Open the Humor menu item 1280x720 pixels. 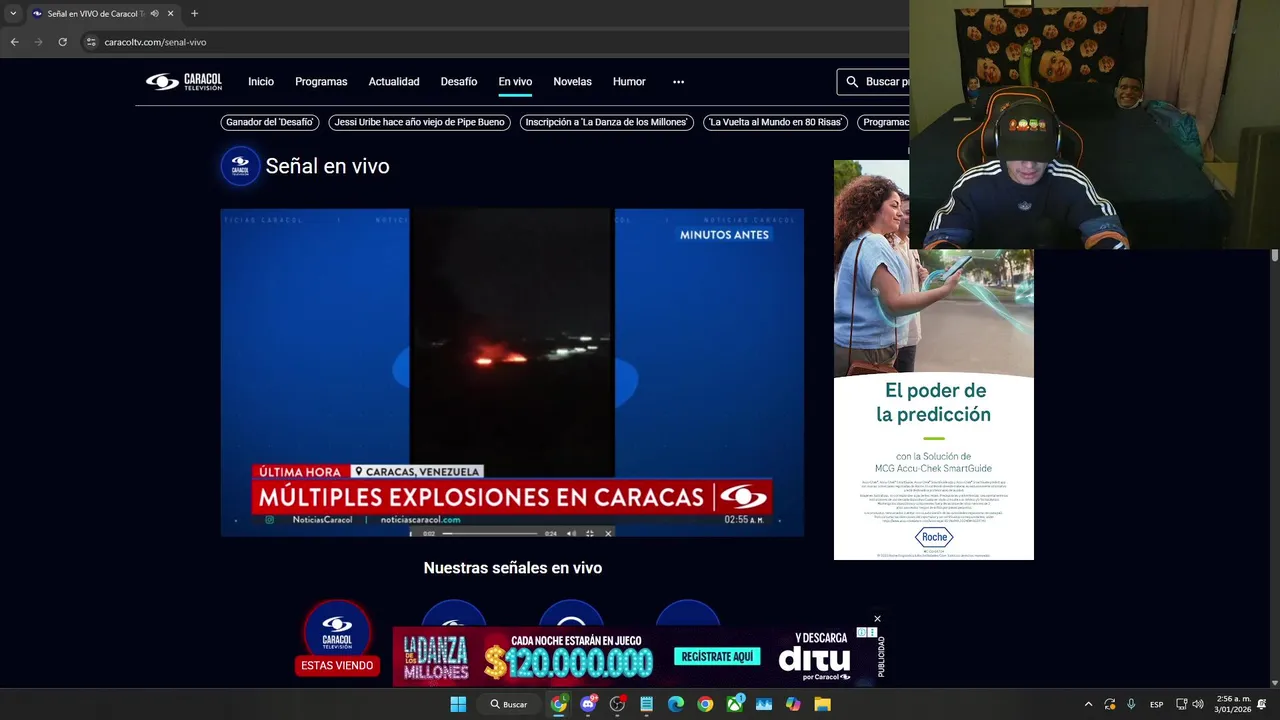[629, 82]
